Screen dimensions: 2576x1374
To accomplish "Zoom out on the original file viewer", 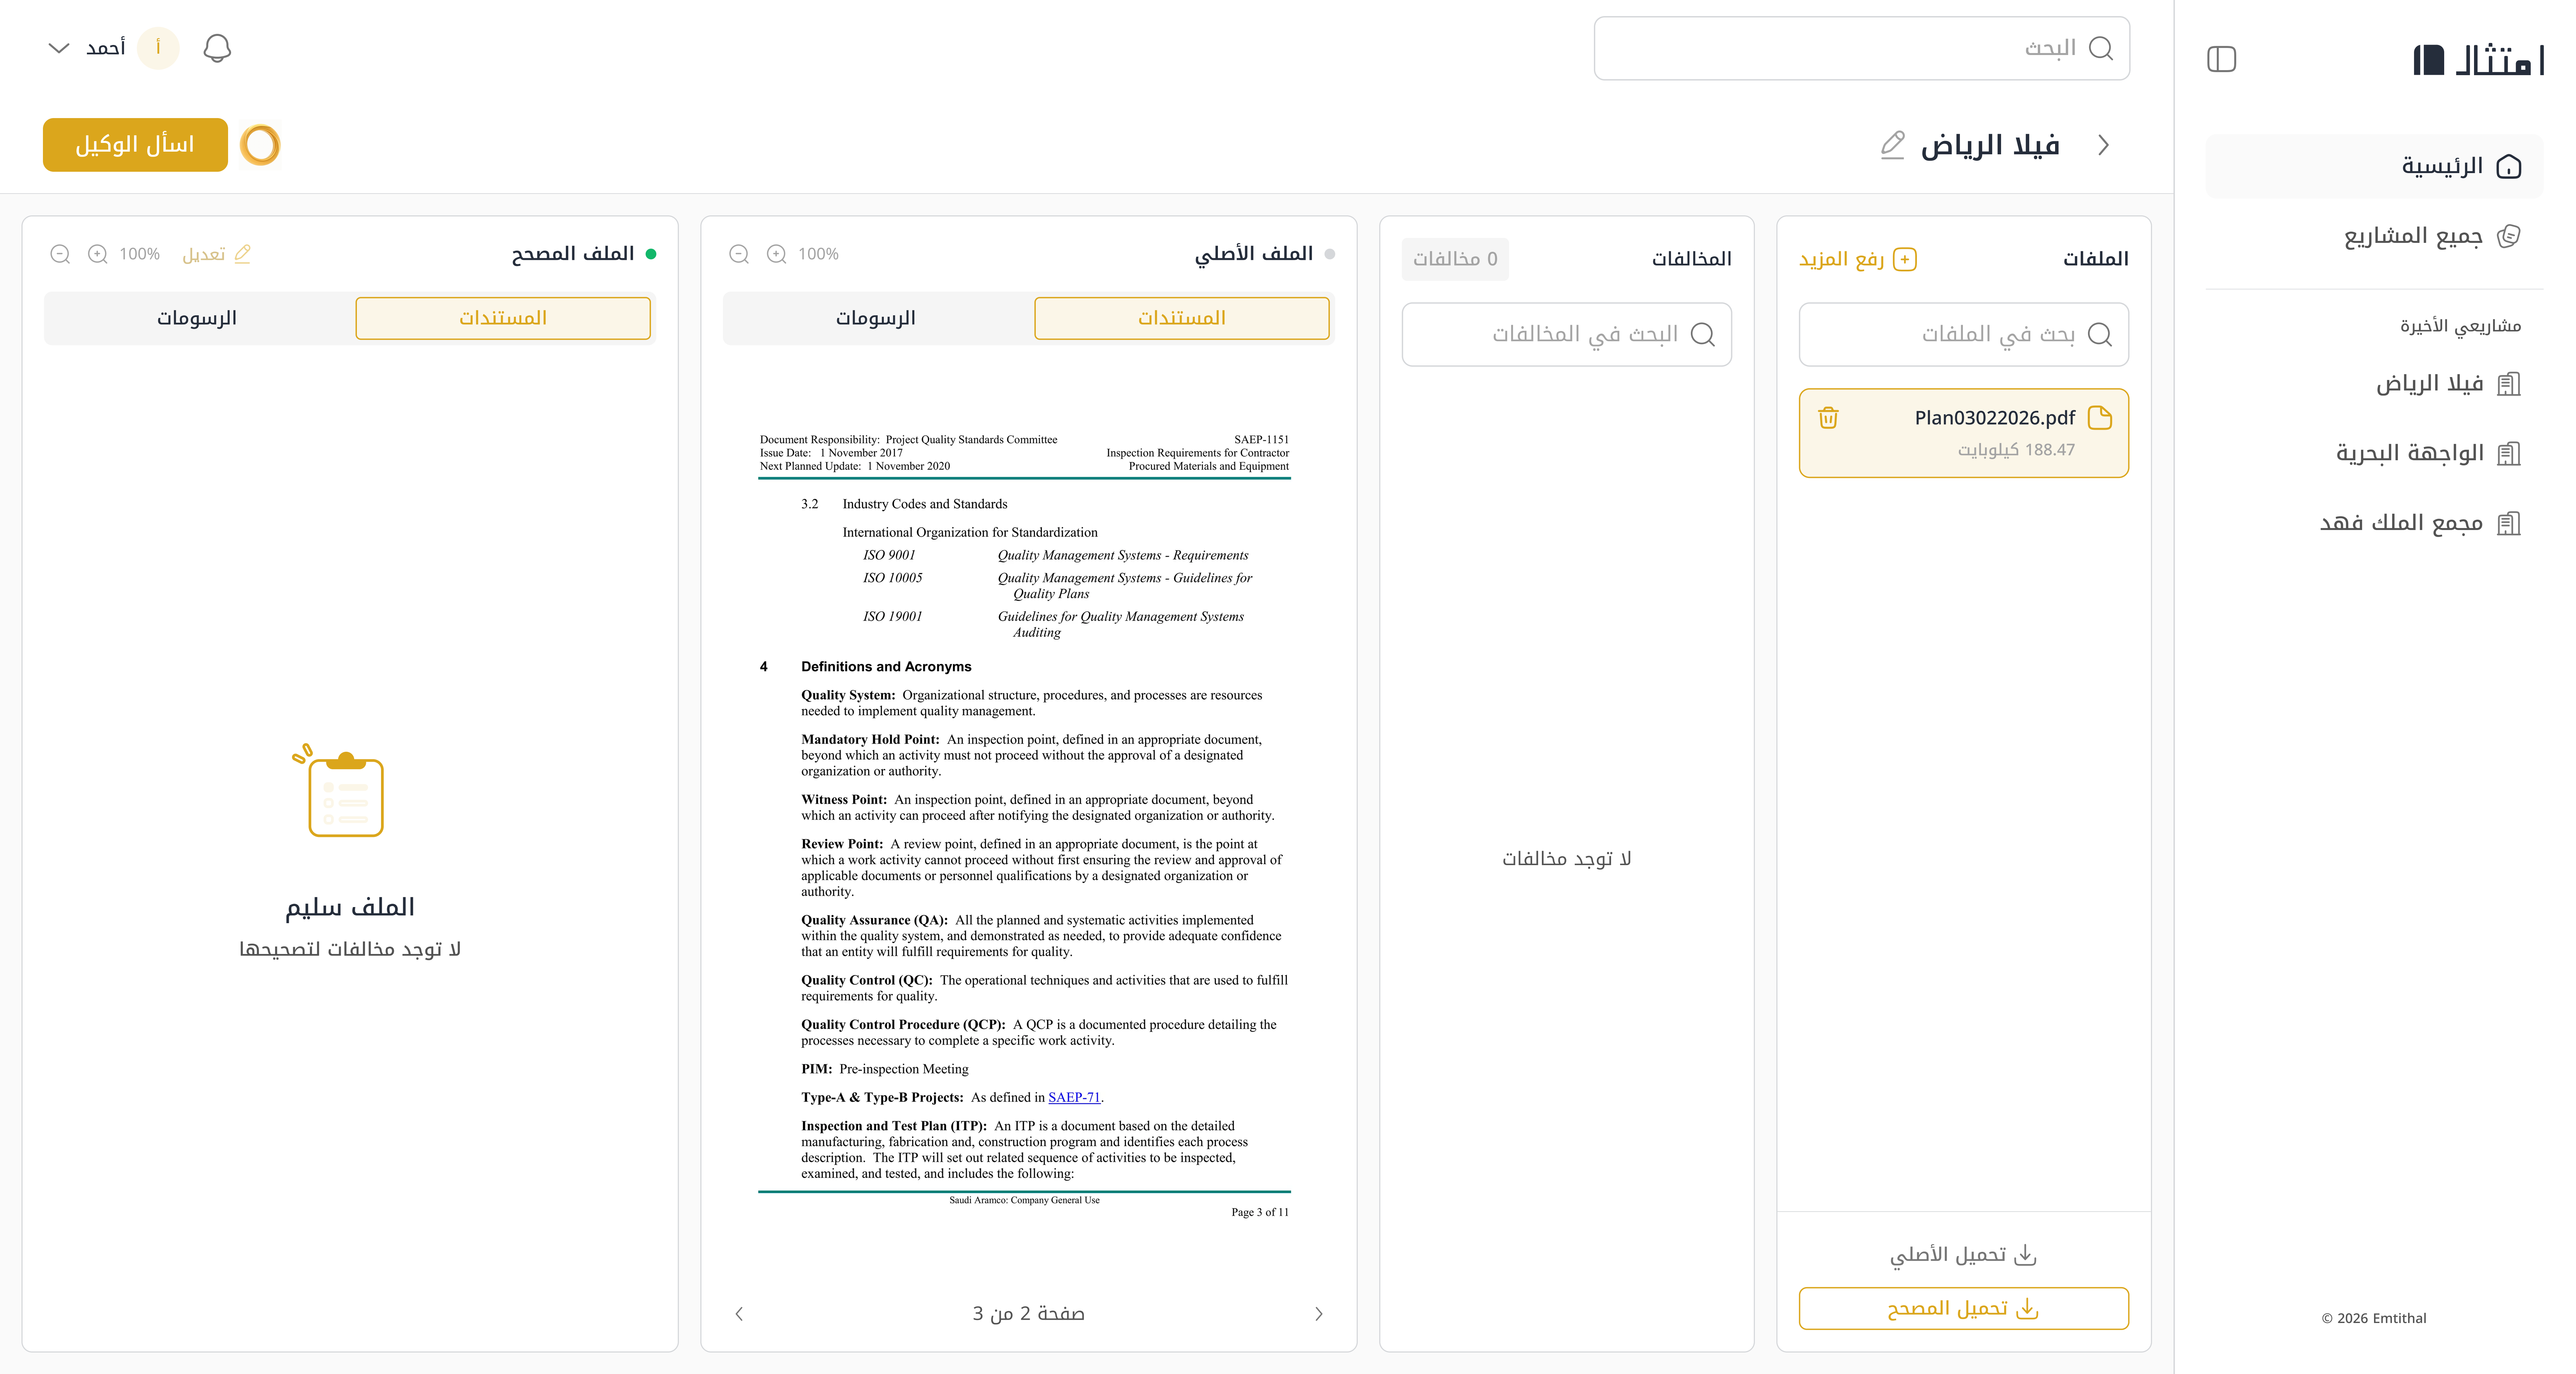I will [739, 254].
